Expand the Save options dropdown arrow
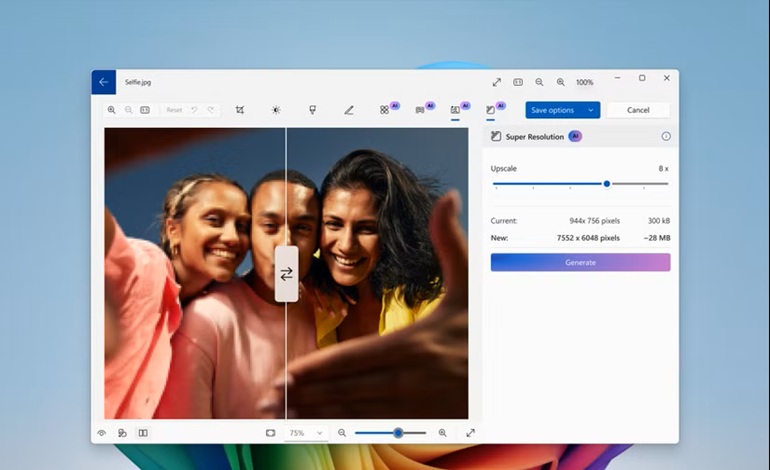Image resolution: width=770 pixels, height=470 pixels. tap(591, 110)
